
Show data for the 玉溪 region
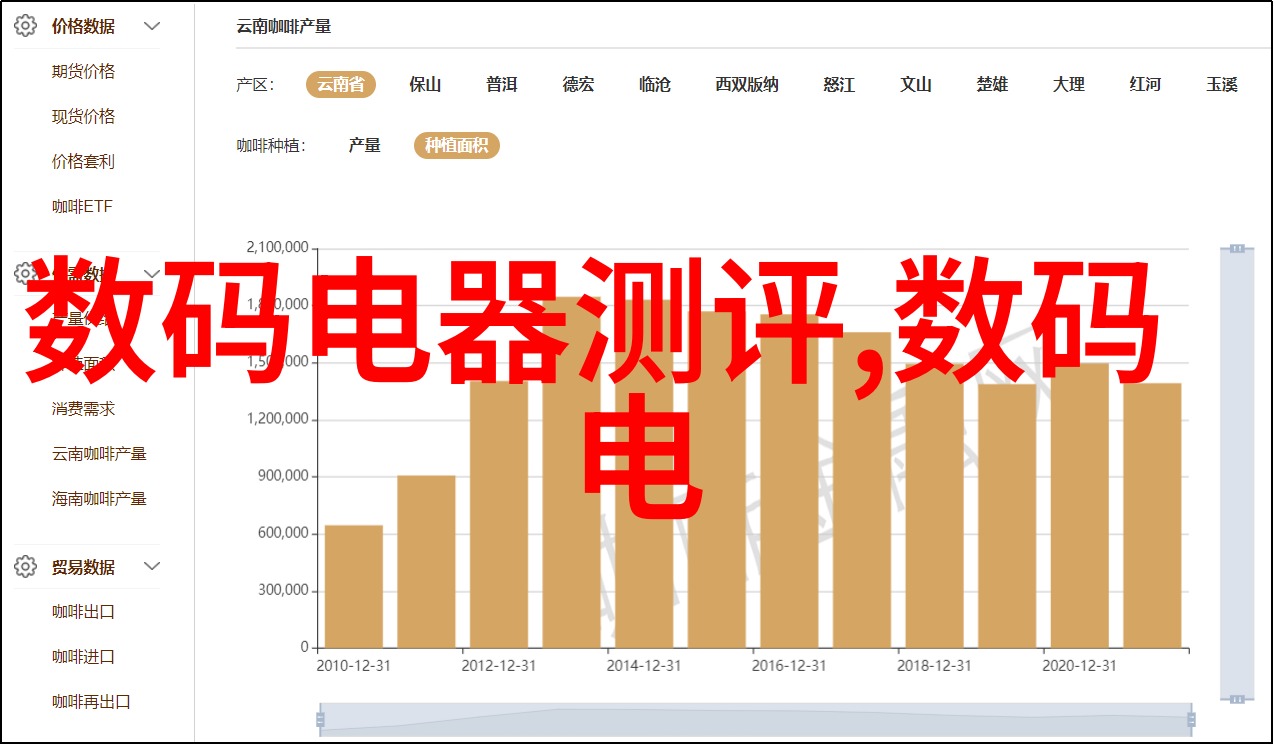[1222, 85]
